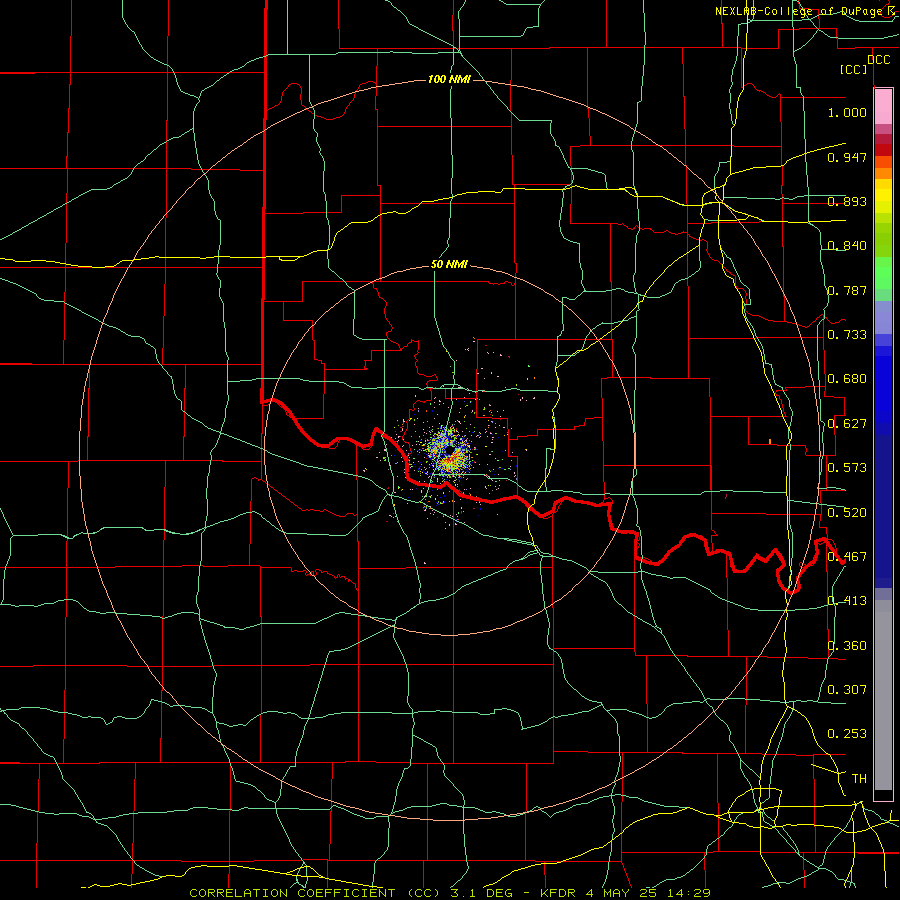Click the 1.000 scale value
Viewport: 900px width, 900px height.
(x=847, y=112)
